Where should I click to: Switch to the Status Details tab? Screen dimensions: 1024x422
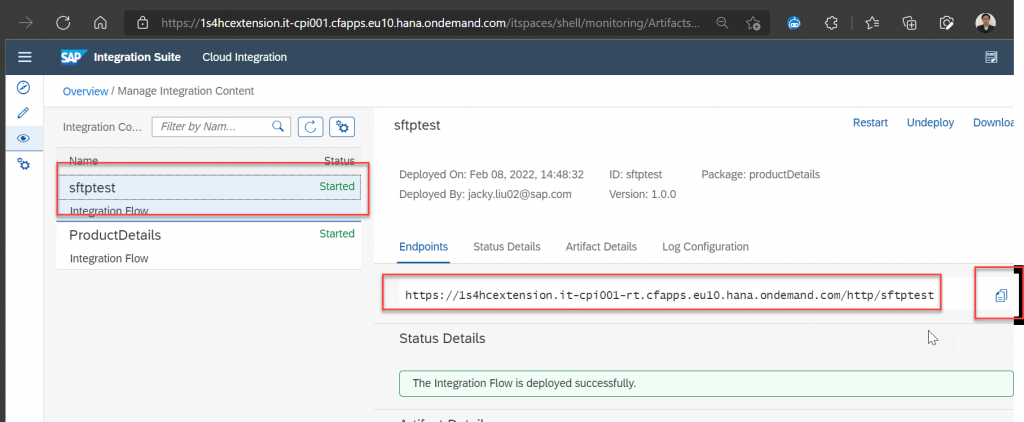pos(507,247)
